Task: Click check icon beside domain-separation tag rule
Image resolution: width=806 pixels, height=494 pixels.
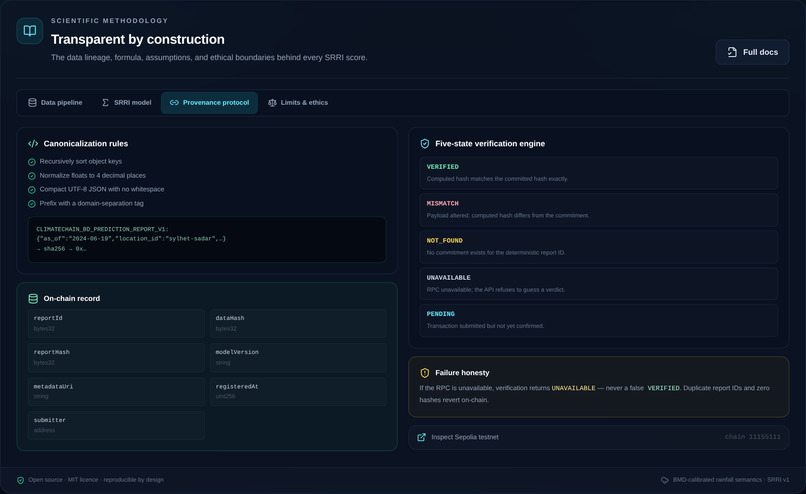Action: pyautogui.click(x=32, y=204)
